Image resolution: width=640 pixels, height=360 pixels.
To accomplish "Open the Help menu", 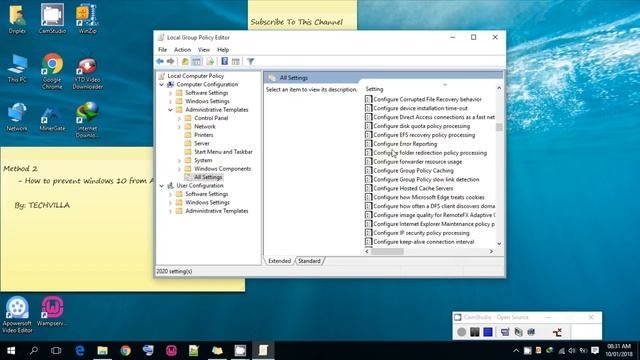I will click(223, 49).
